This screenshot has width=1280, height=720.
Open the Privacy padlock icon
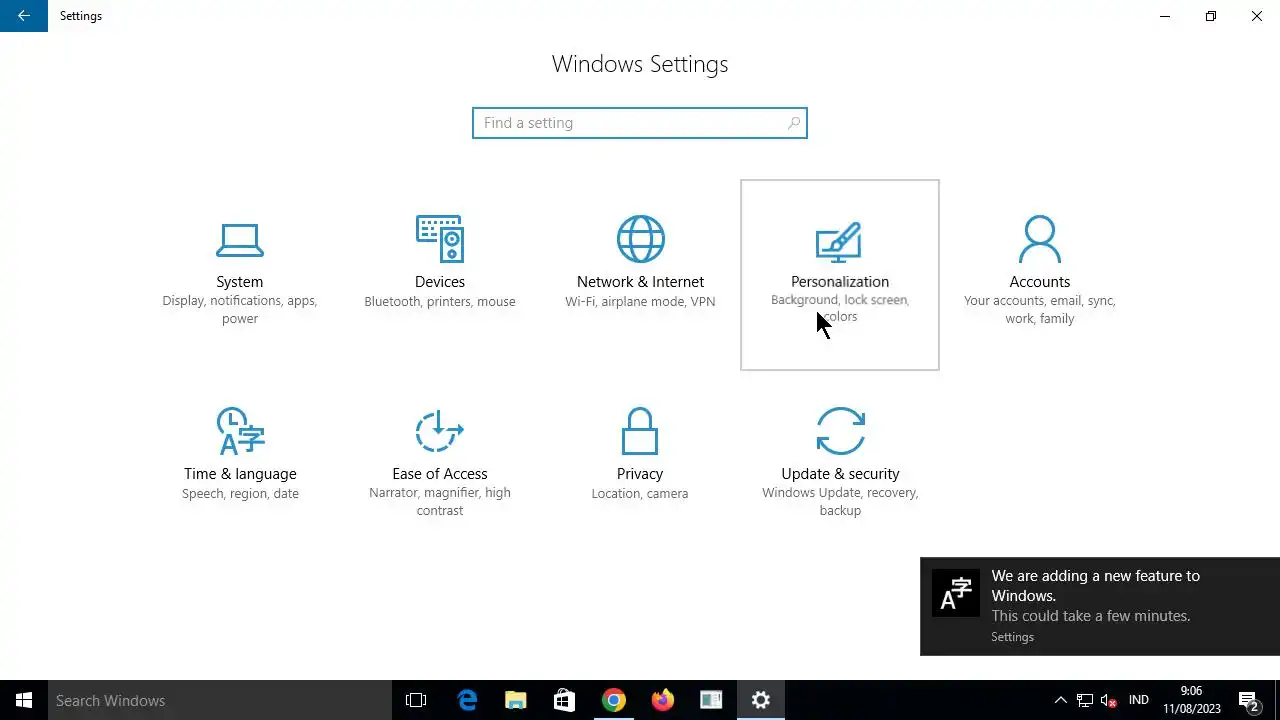(640, 431)
